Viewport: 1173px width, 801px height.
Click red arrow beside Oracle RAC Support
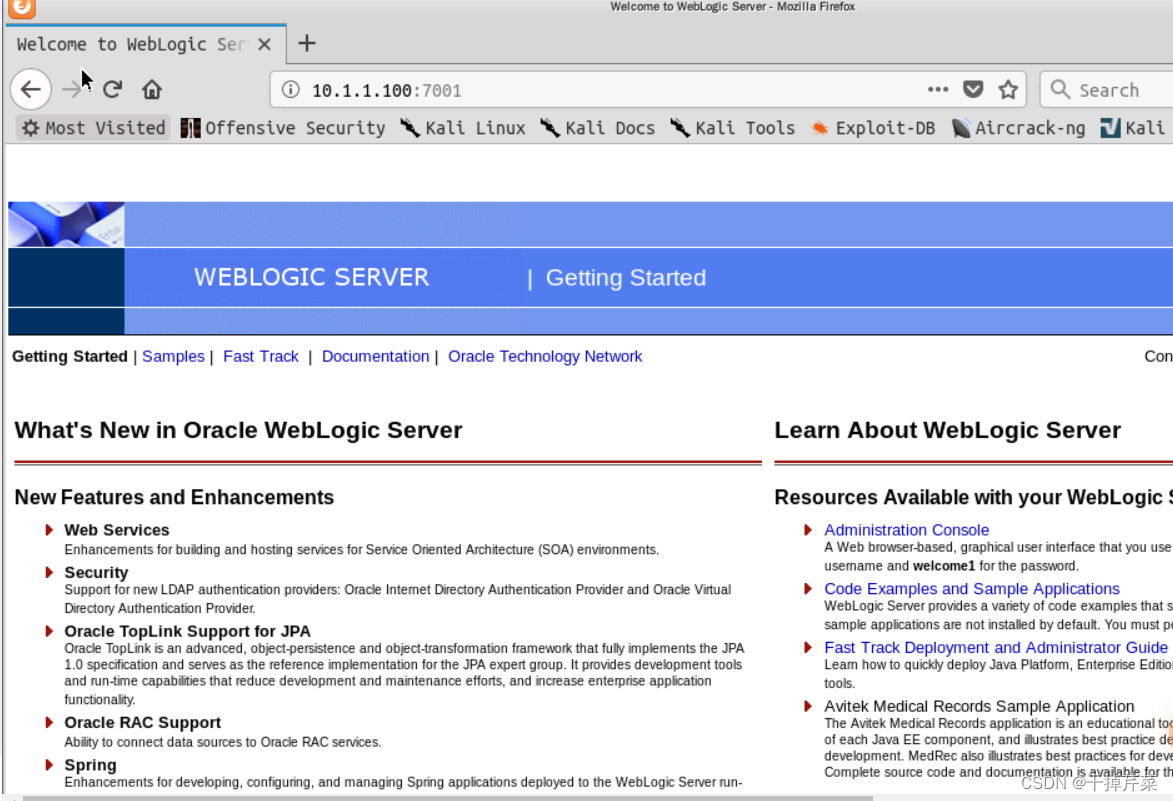[x=49, y=722]
